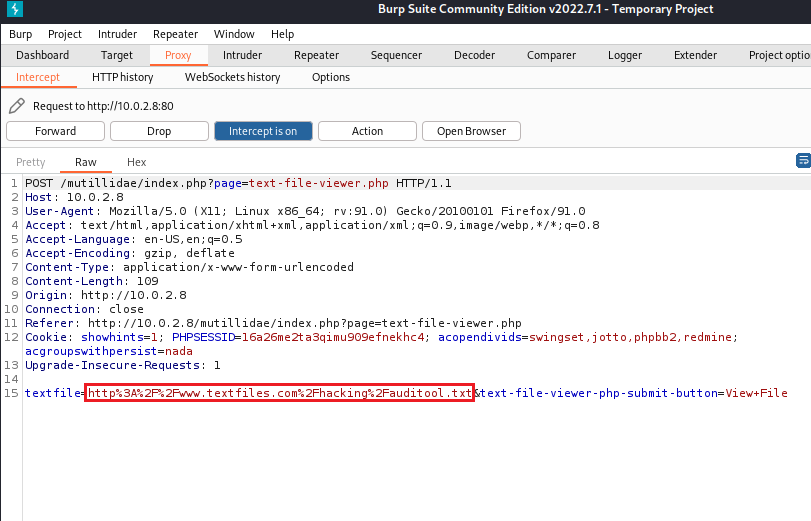Click the textfile URL parameter value
This screenshot has height=521, width=811.
280,393
